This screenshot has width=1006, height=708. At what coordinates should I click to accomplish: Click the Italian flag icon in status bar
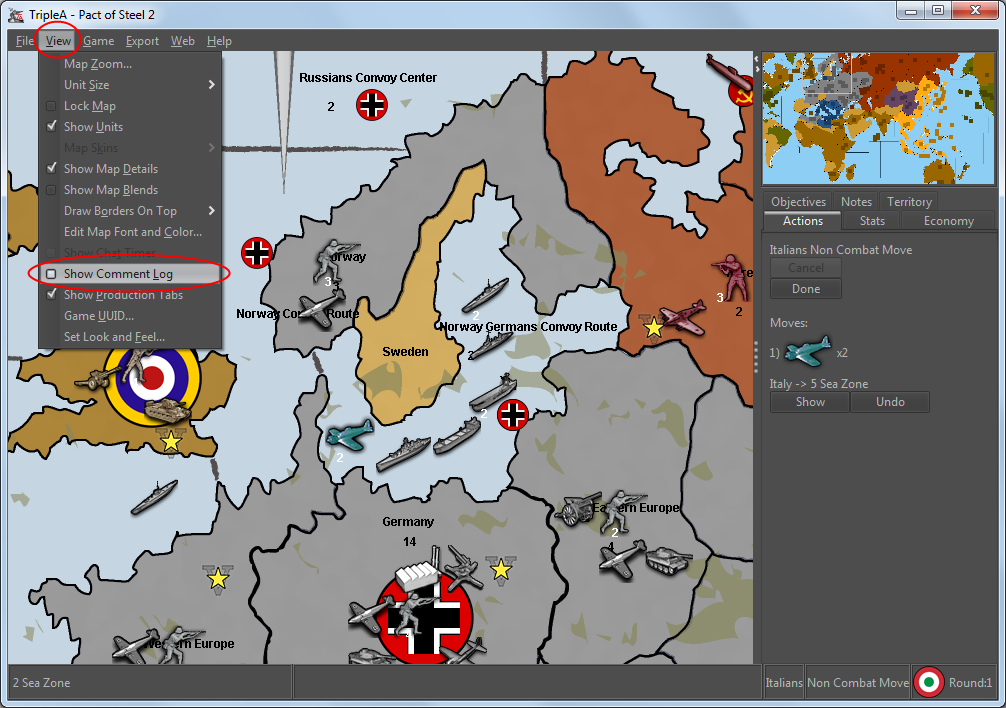click(929, 682)
